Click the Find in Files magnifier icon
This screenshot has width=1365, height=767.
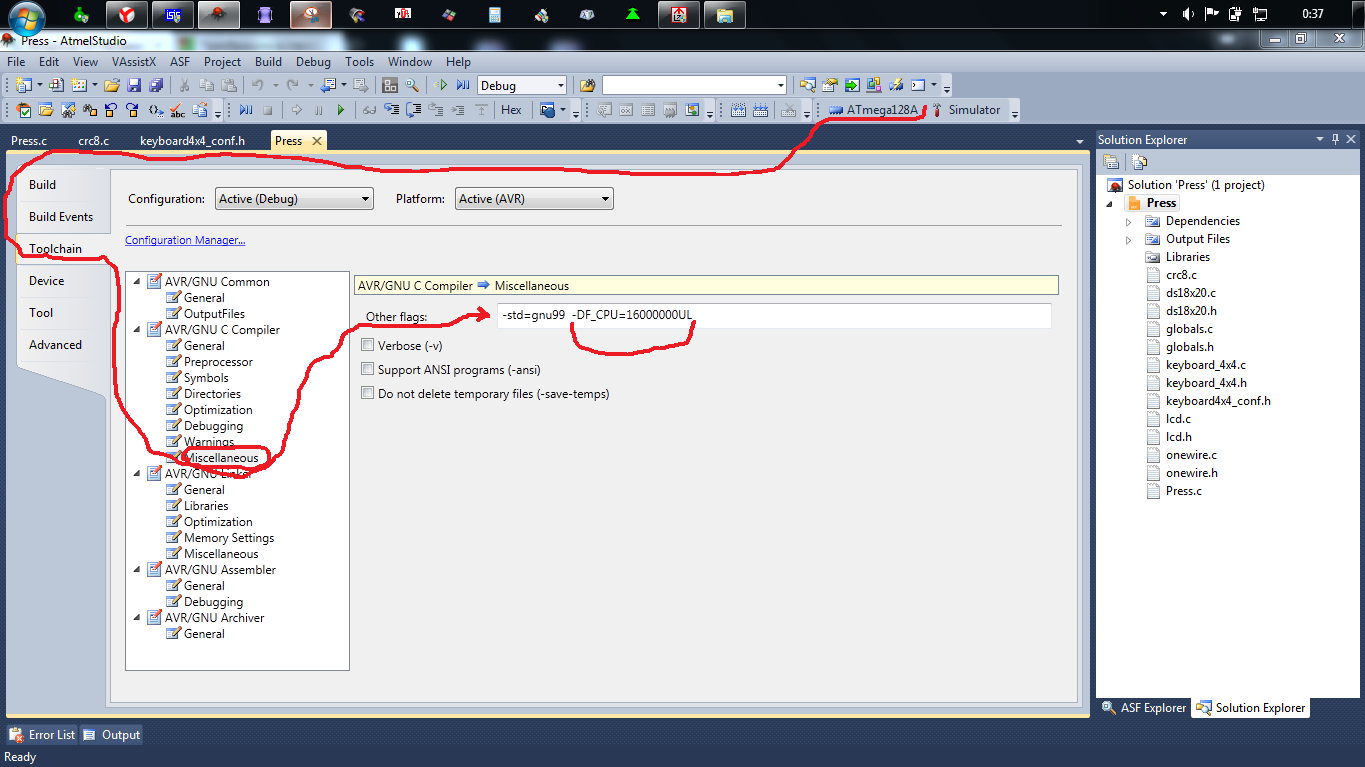point(411,85)
